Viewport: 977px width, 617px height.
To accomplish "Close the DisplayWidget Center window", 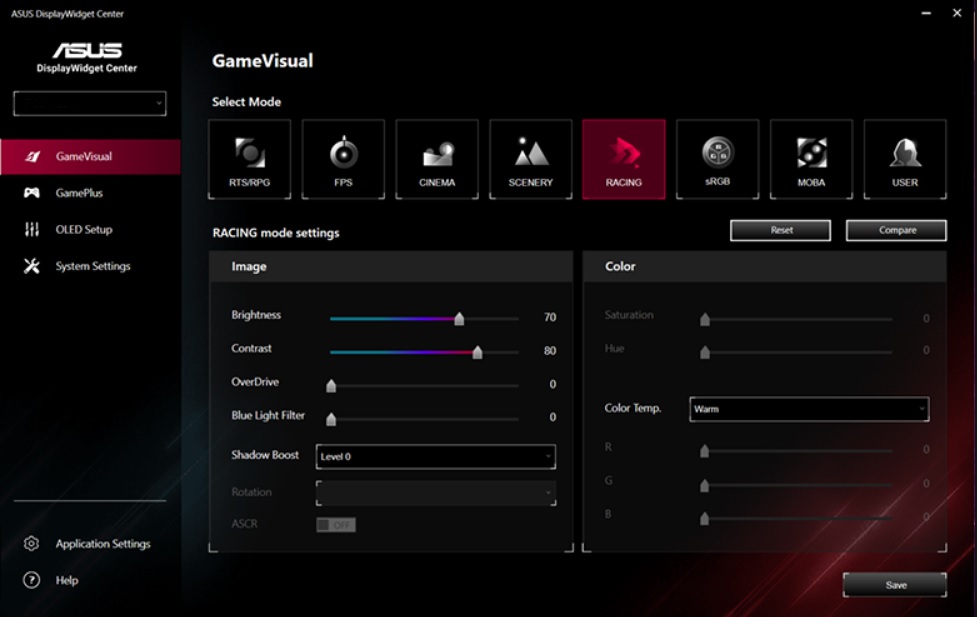I will (957, 13).
